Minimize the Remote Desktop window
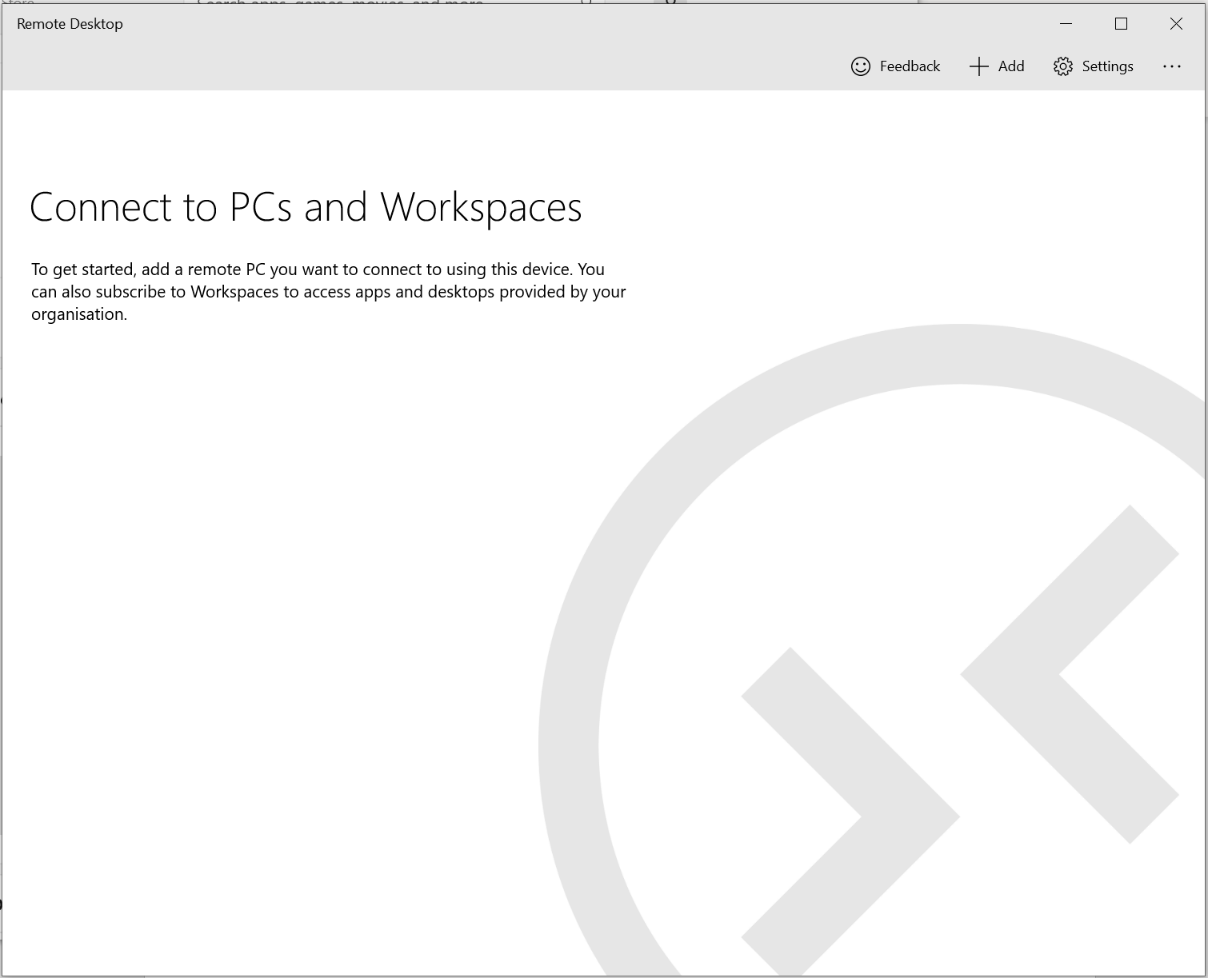 (1066, 23)
